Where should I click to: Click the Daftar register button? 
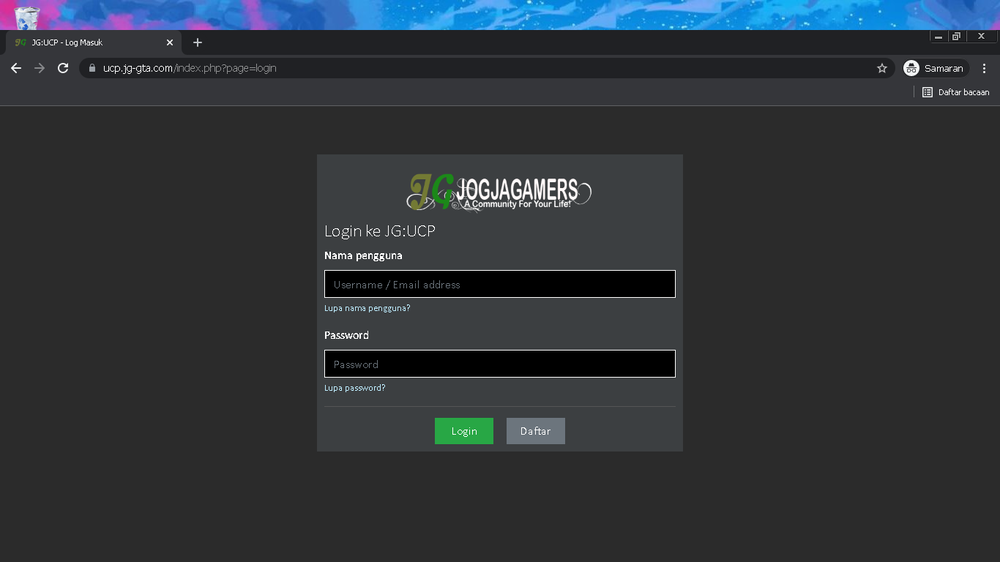tap(535, 431)
